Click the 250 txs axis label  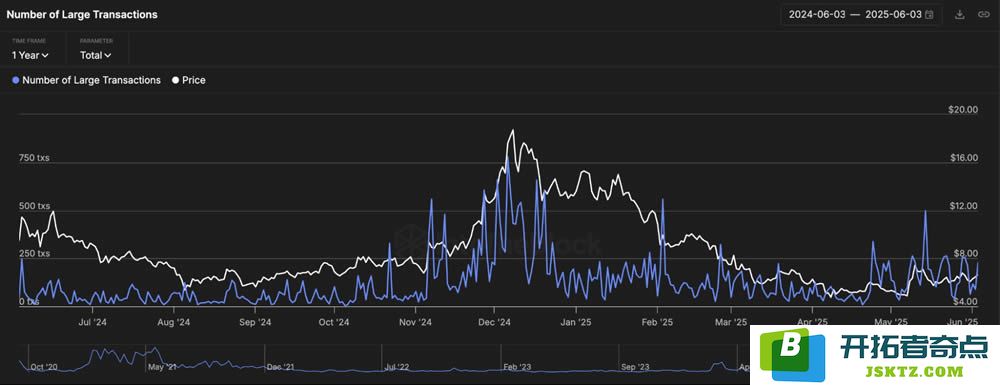click(x=34, y=253)
